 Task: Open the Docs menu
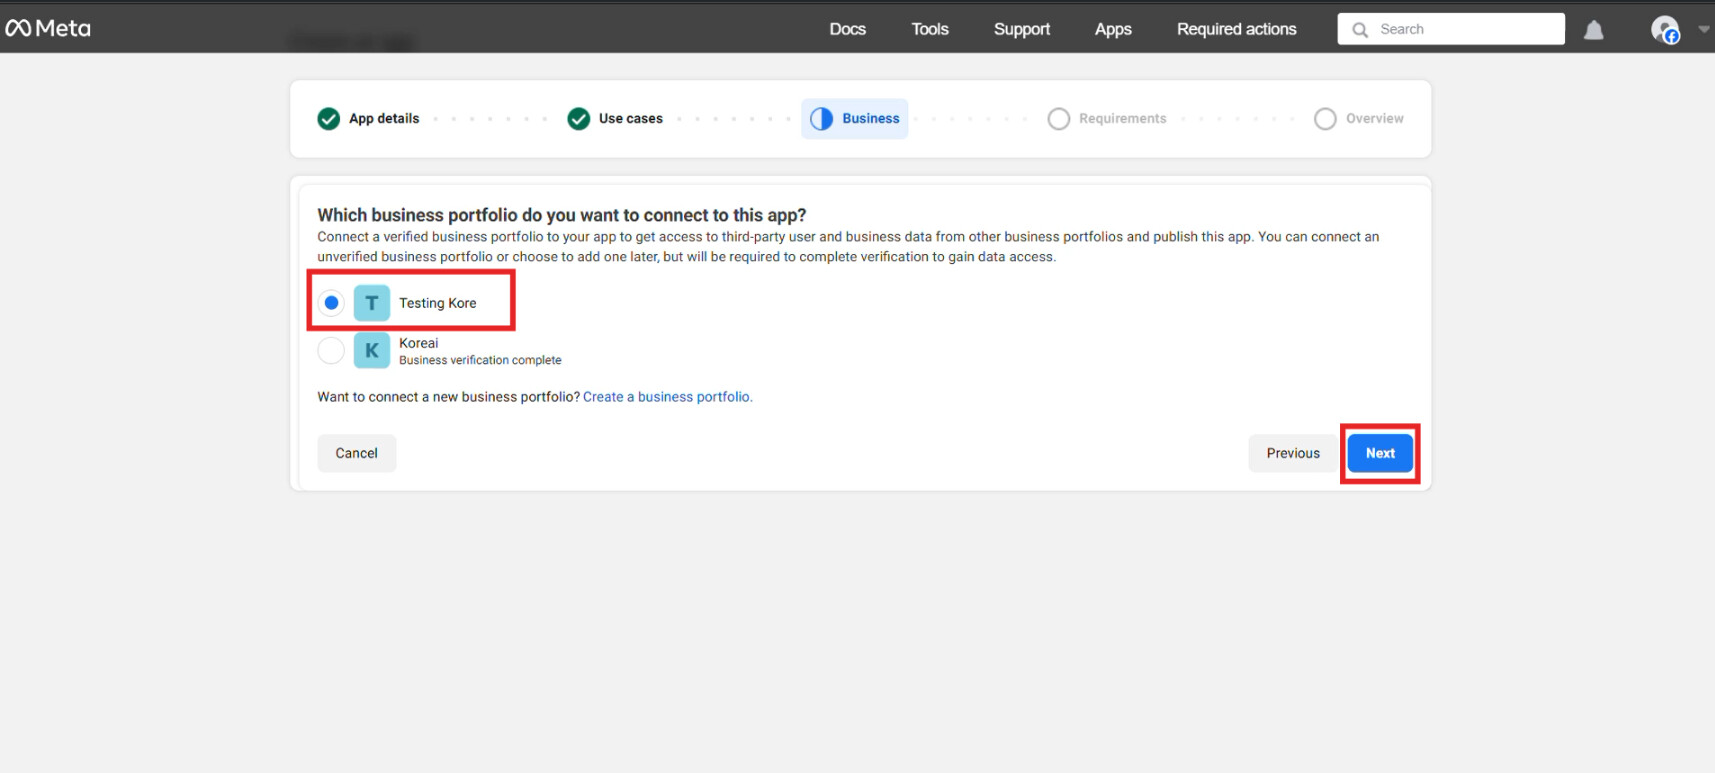pyautogui.click(x=847, y=29)
